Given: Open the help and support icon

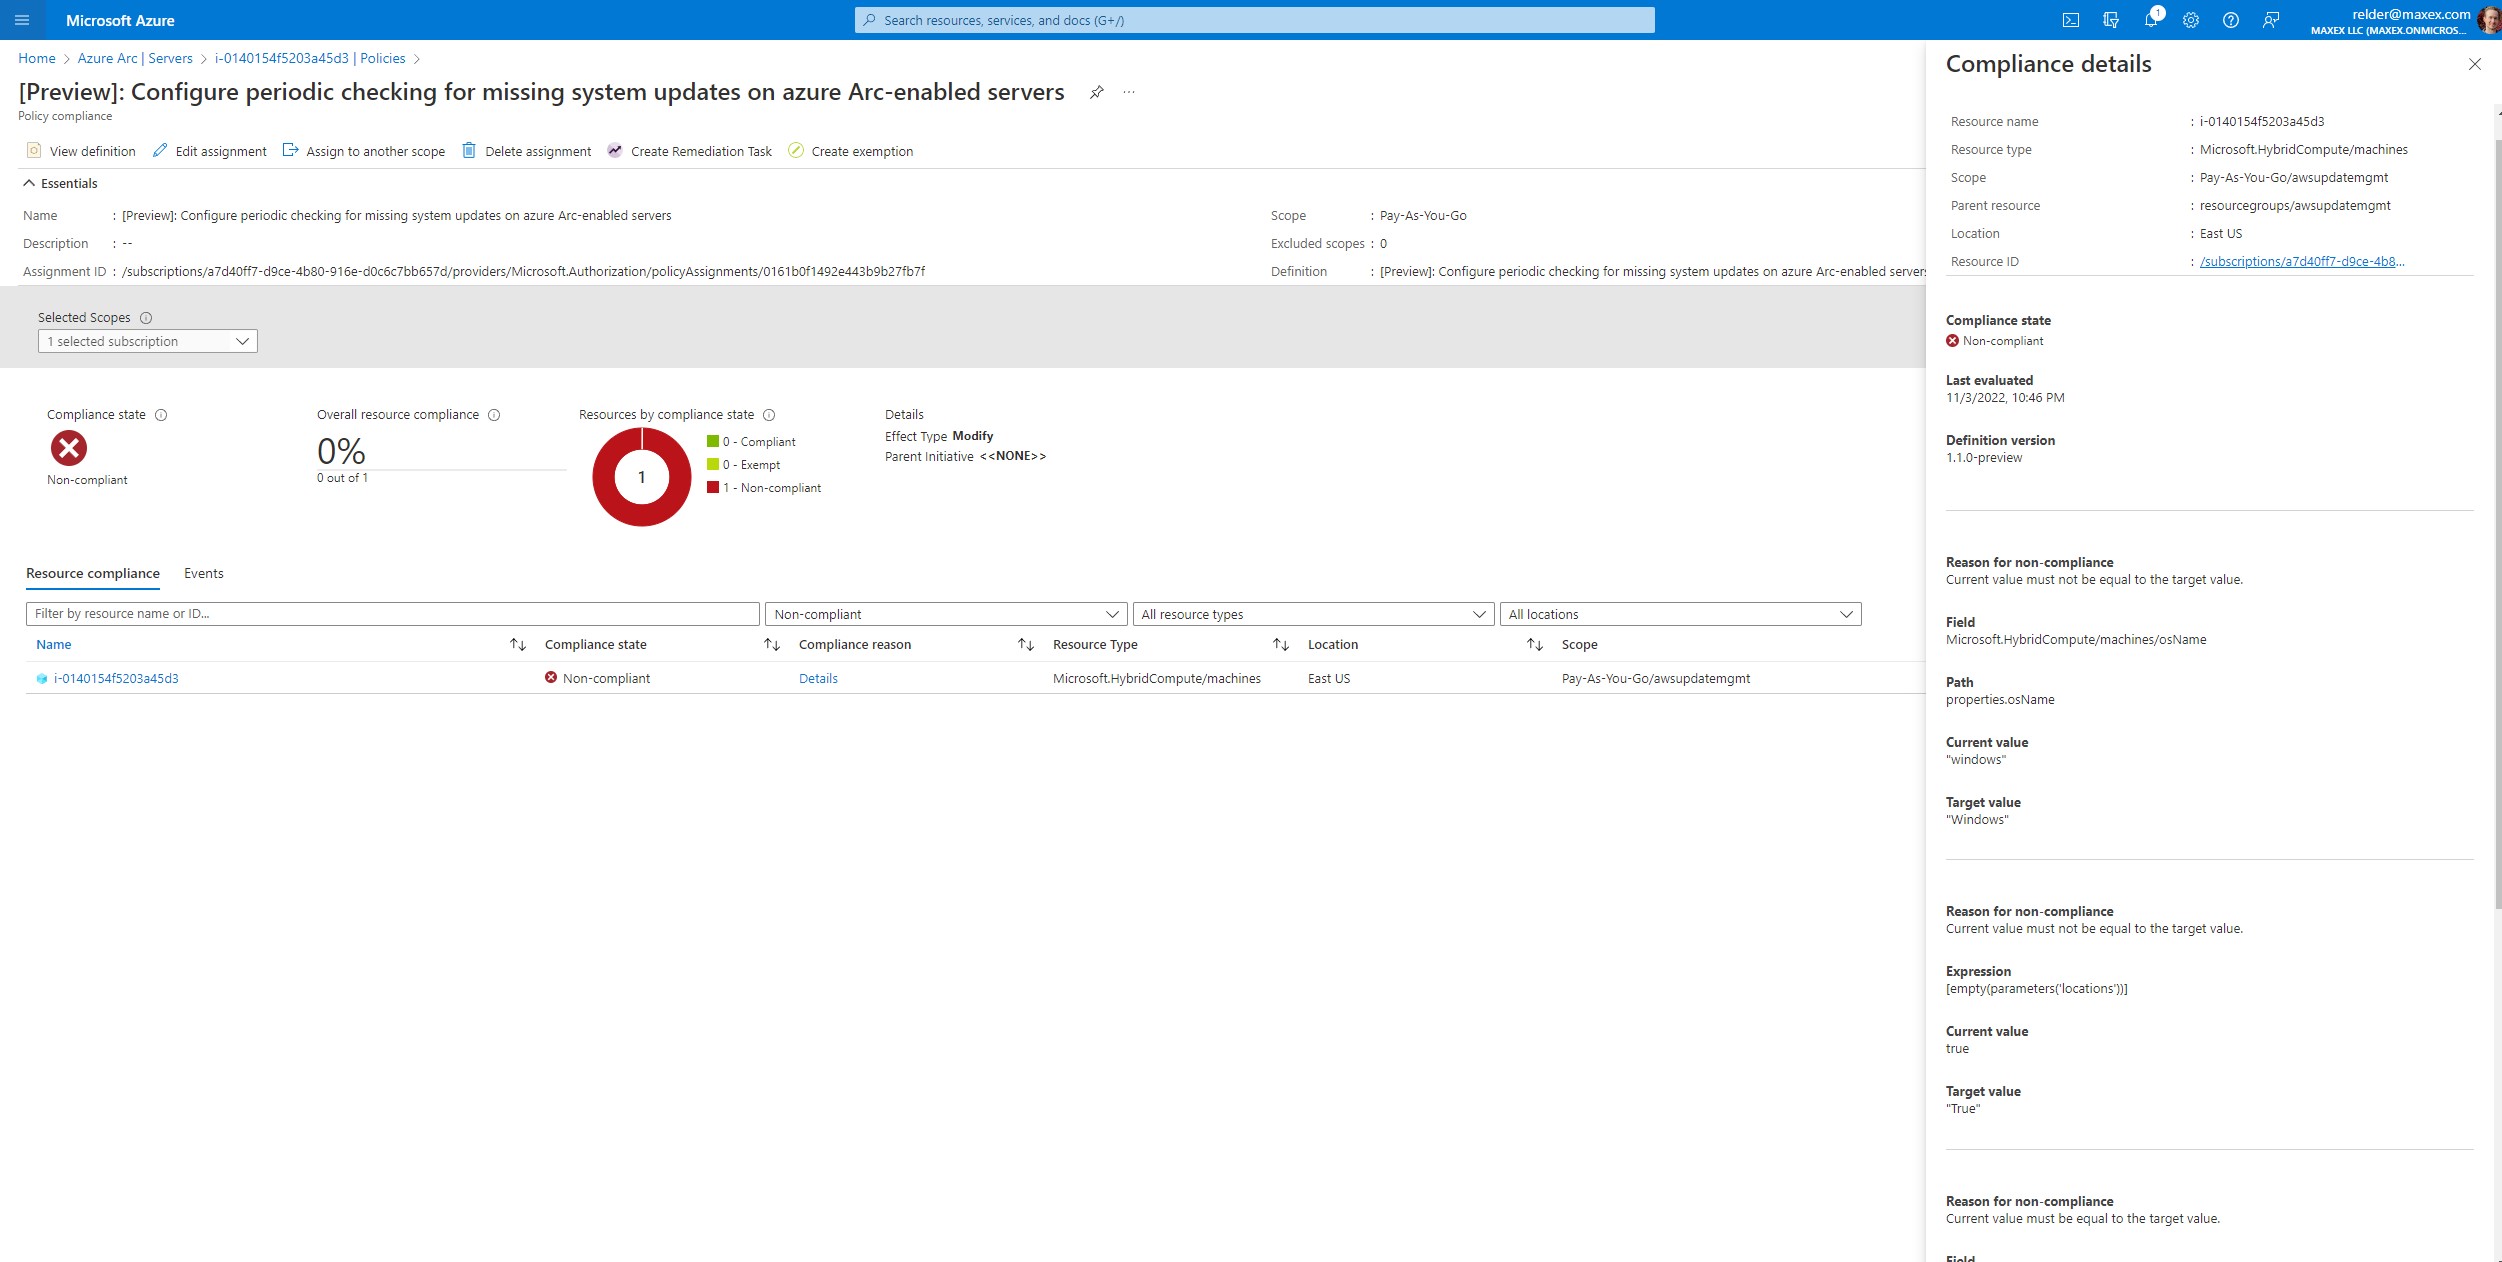Looking at the screenshot, I should [x=2231, y=19].
